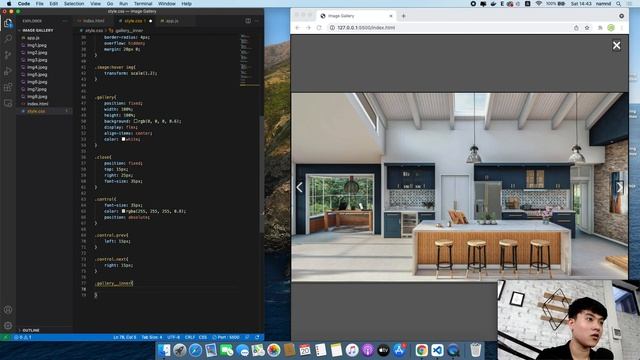Close the gallery with the X icon

pyautogui.click(x=616, y=45)
